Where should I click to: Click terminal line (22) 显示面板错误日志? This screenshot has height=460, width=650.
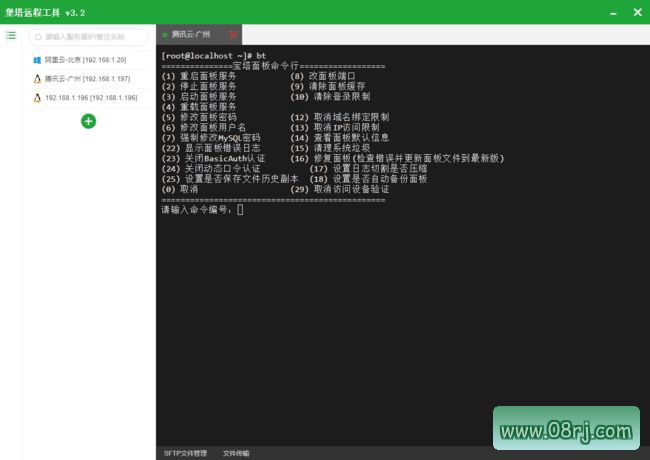[211, 148]
